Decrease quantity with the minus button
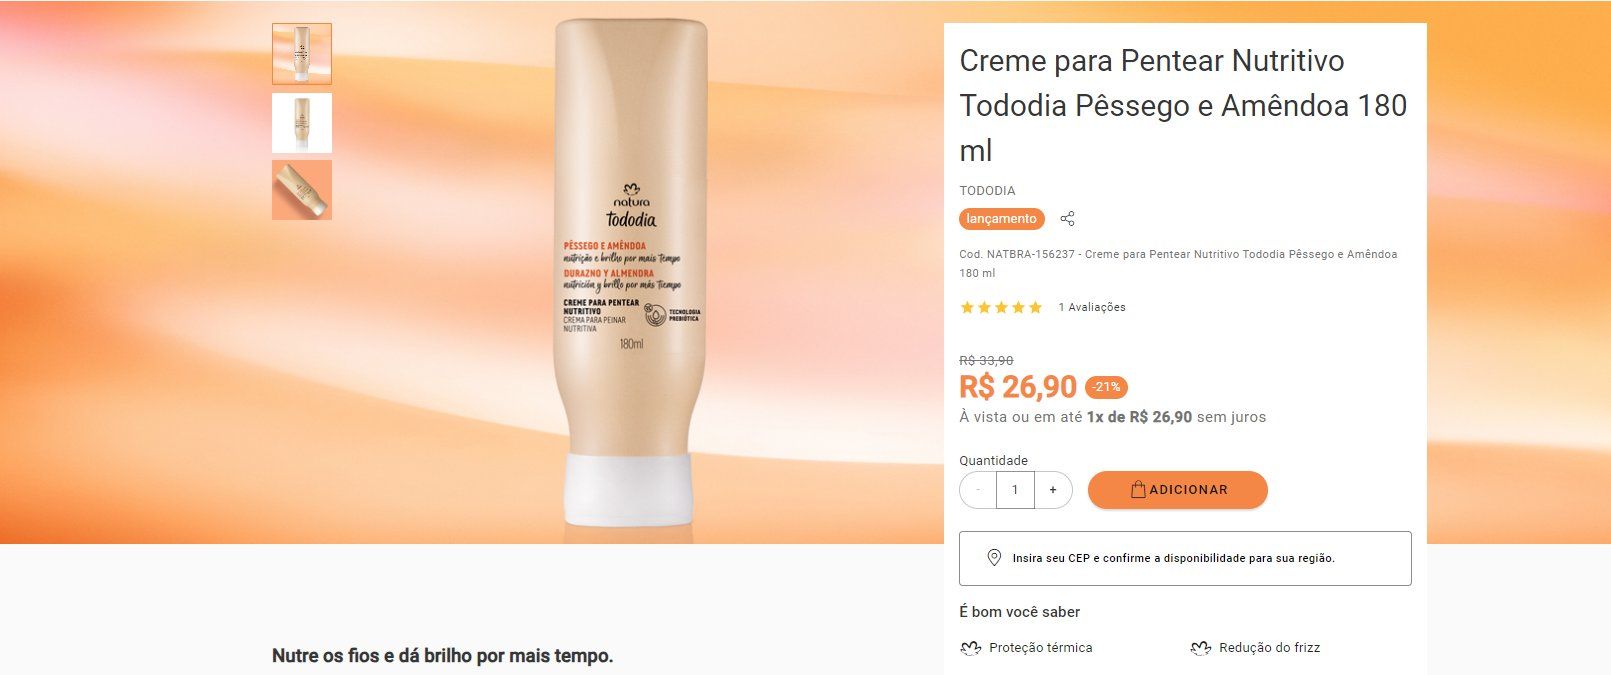The image size is (1611, 675). coord(978,490)
